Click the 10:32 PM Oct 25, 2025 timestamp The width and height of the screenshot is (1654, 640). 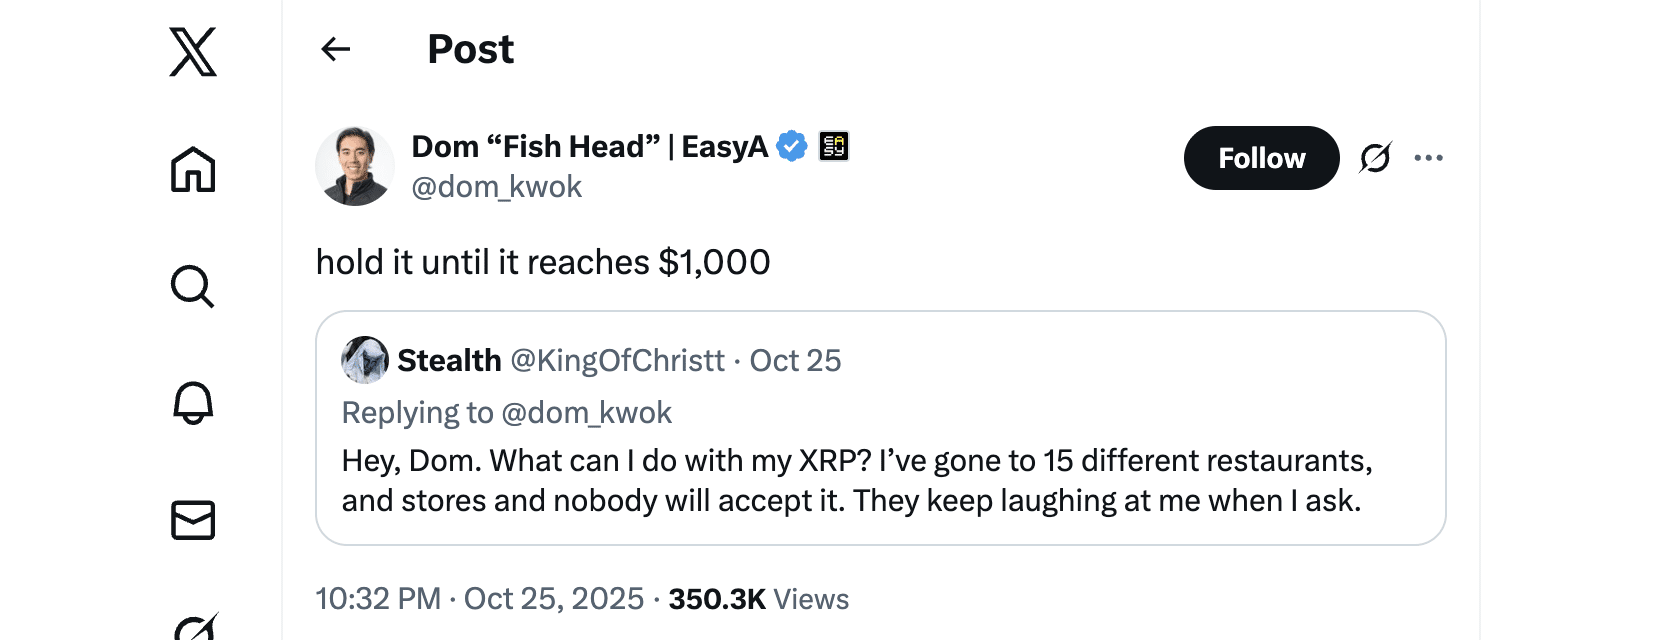click(x=480, y=599)
